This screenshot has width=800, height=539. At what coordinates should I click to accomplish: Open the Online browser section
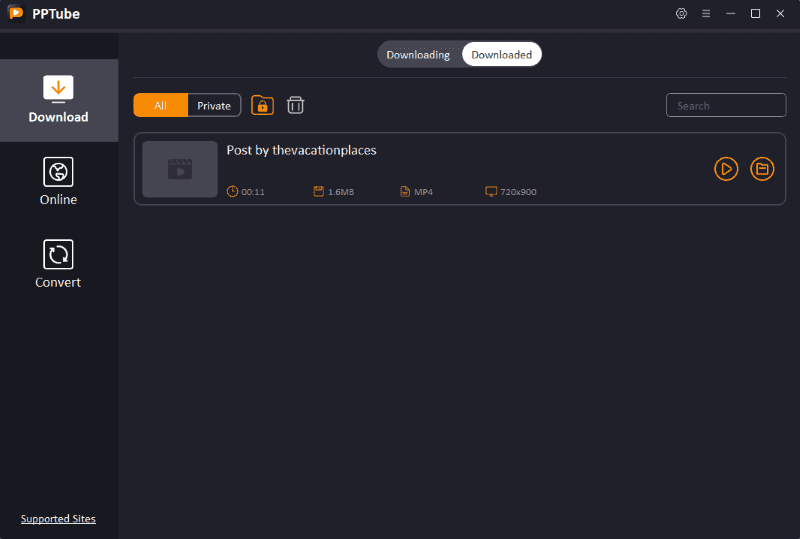coord(58,182)
